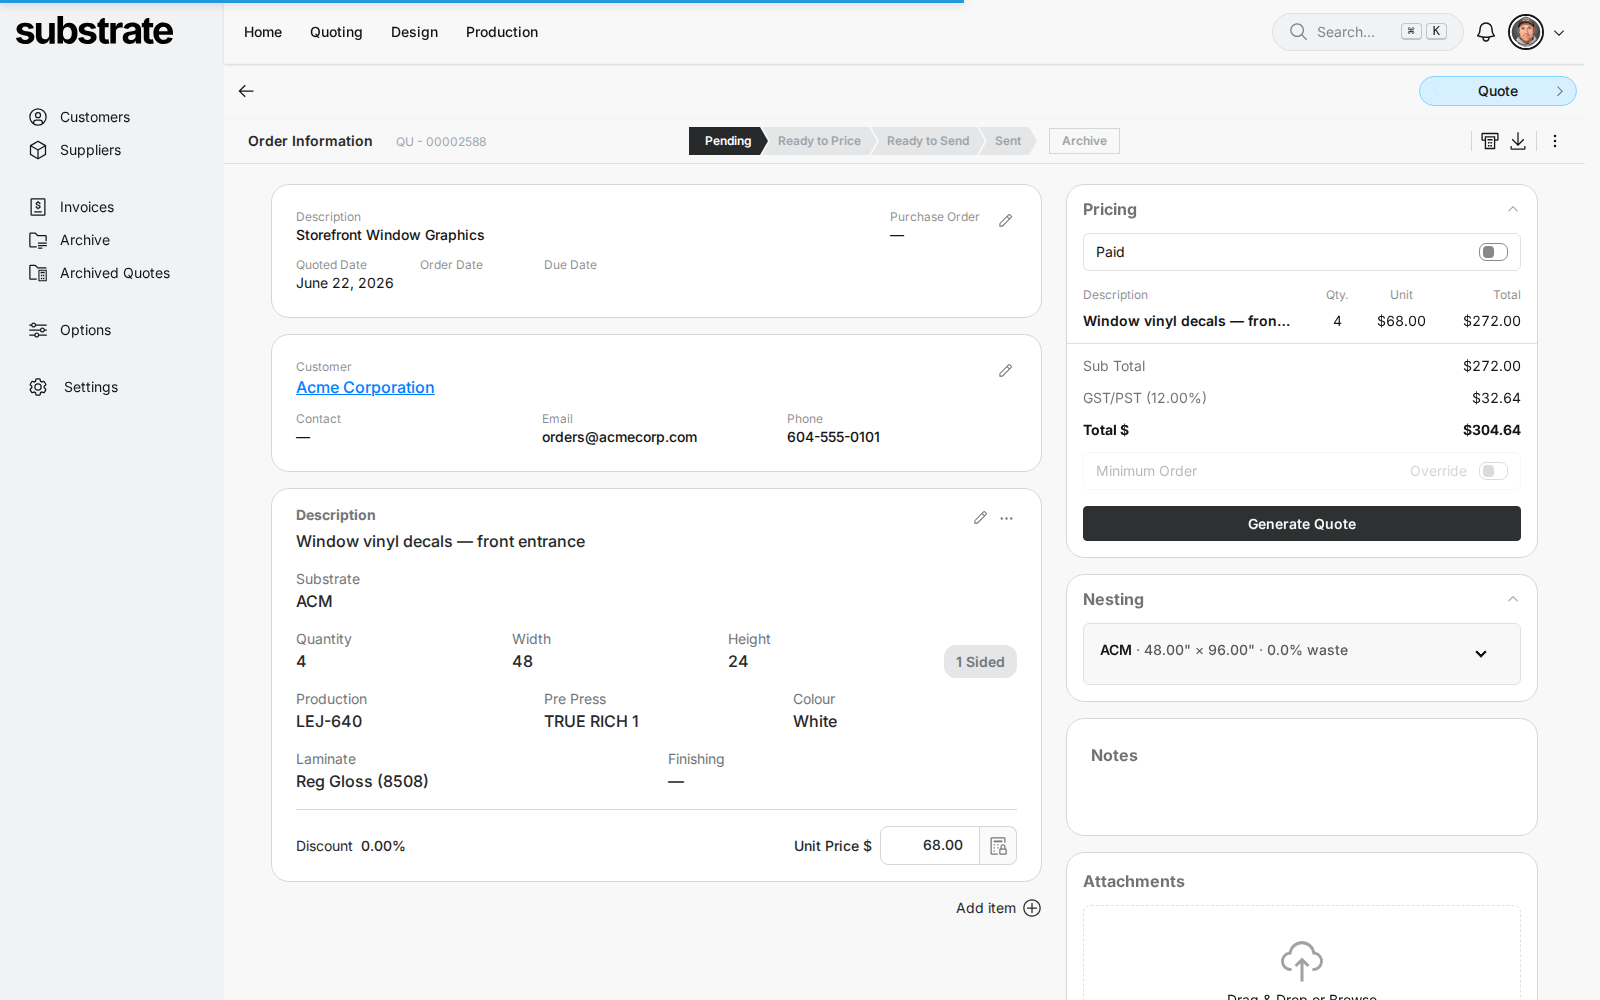Viewport: 1600px width, 1000px height.
Task: Select the Pending status step
Action: tap(727, 141)
